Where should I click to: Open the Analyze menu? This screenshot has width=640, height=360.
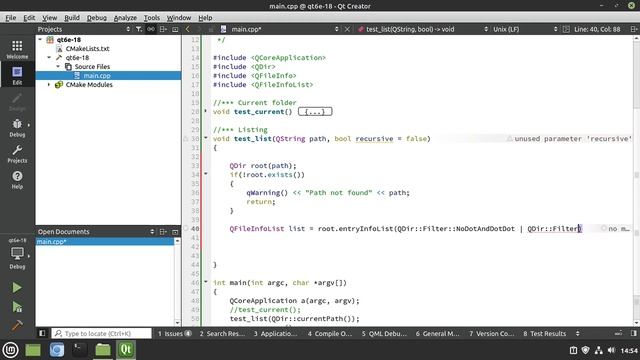pyautogui.click(x=125, y=18)
